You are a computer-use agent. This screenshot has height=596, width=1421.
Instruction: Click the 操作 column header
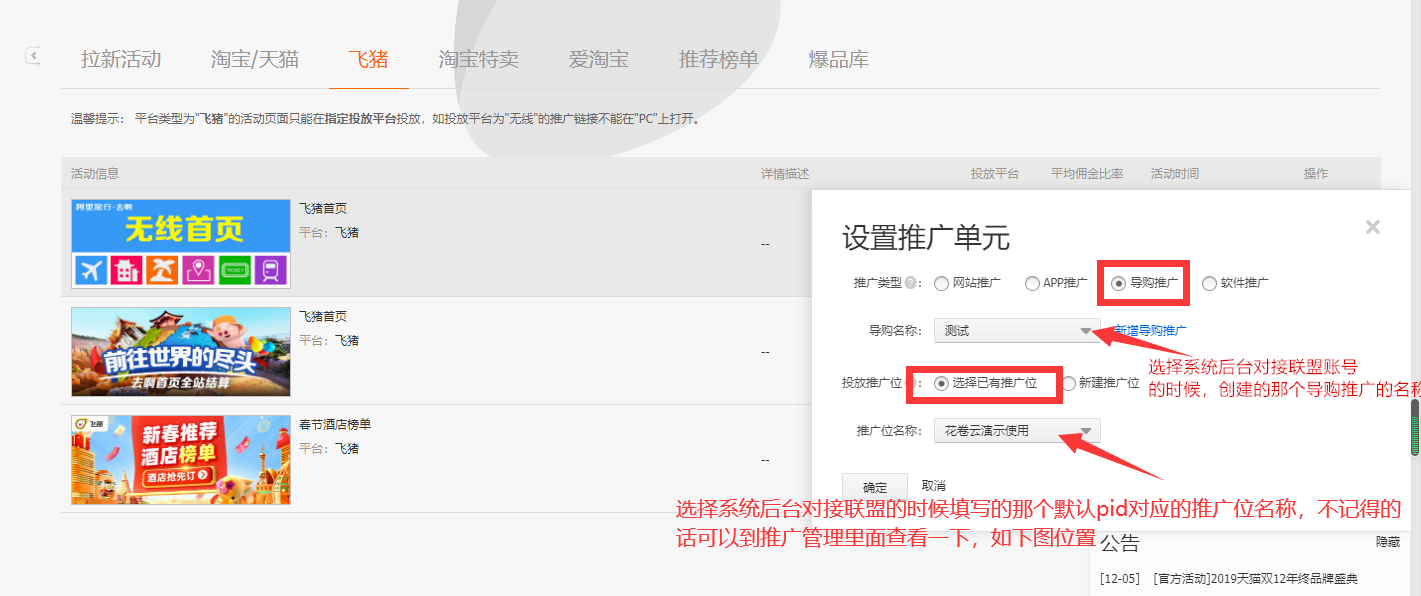coord(1316,173)
